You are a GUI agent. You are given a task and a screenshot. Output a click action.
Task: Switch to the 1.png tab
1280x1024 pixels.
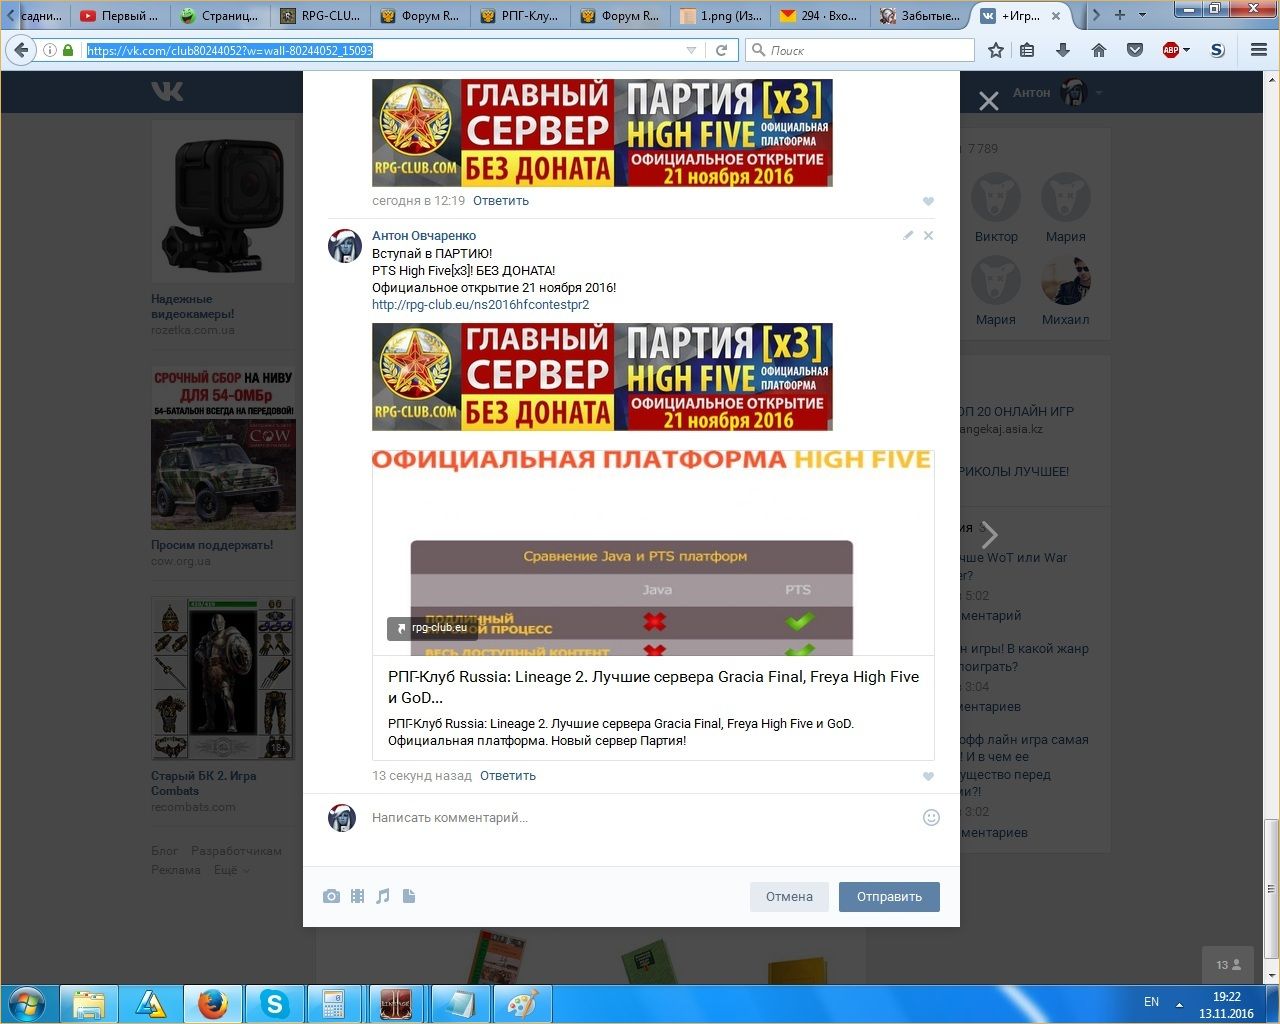click(721, 15)
